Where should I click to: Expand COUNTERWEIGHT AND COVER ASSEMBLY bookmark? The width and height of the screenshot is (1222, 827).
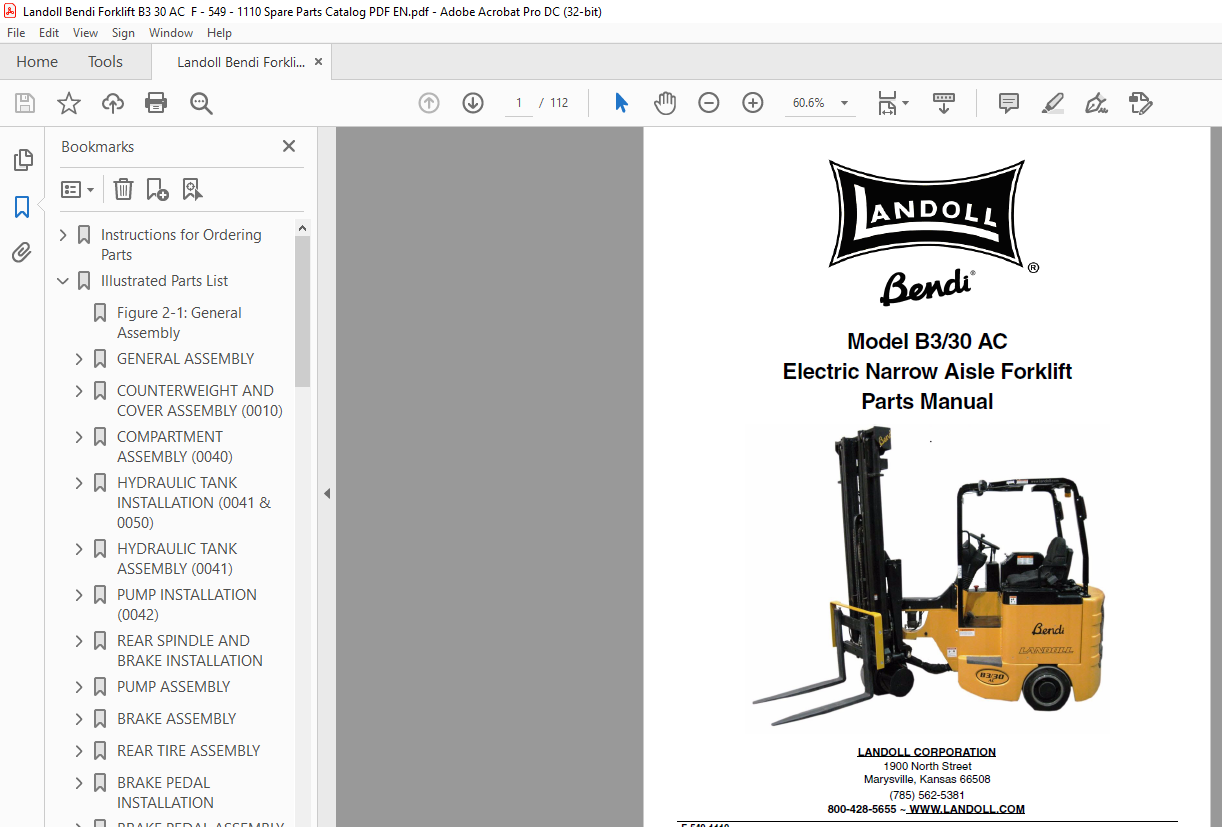point(79,391)
